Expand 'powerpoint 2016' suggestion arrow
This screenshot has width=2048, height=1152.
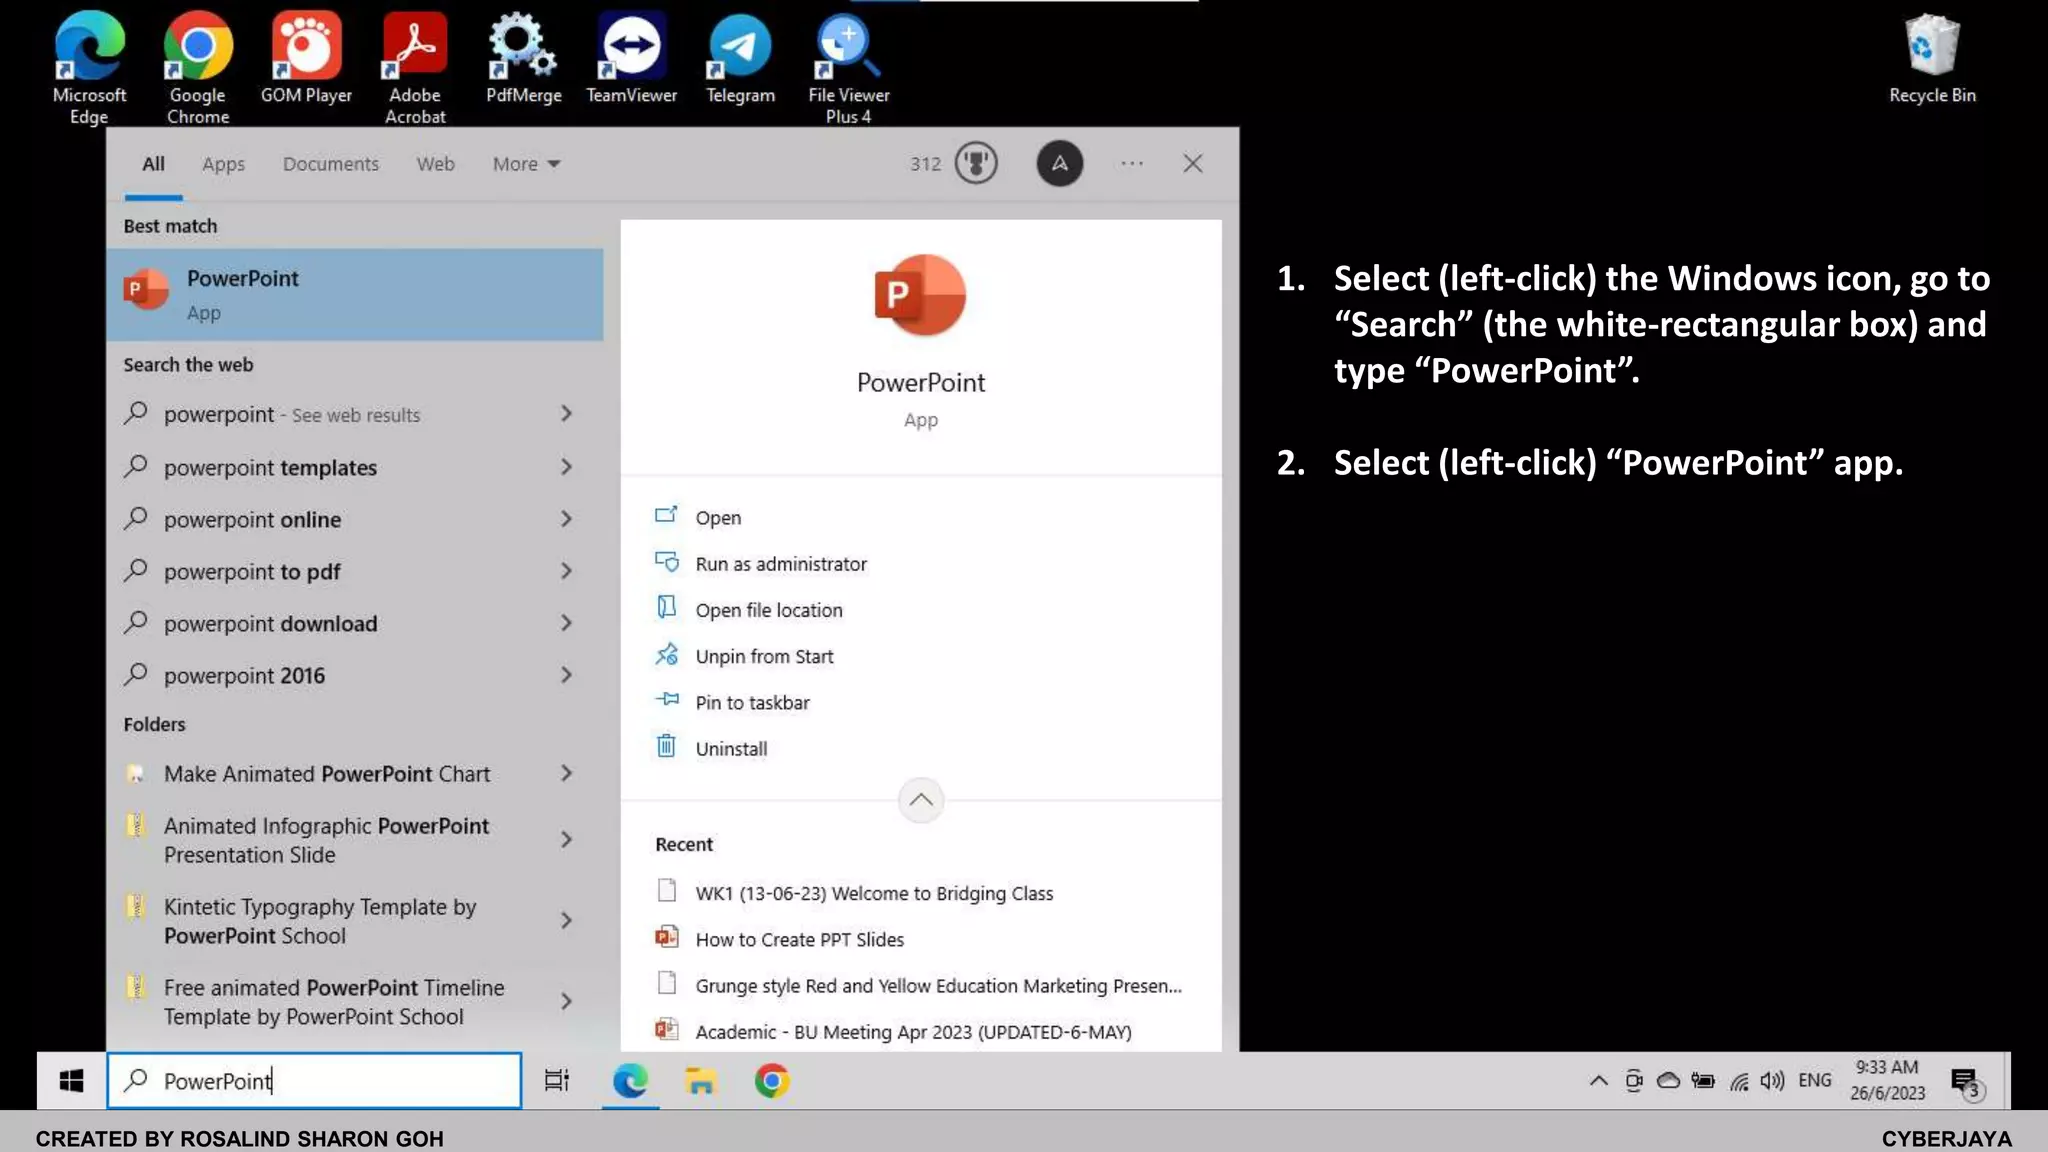click(x=567, y=675)
